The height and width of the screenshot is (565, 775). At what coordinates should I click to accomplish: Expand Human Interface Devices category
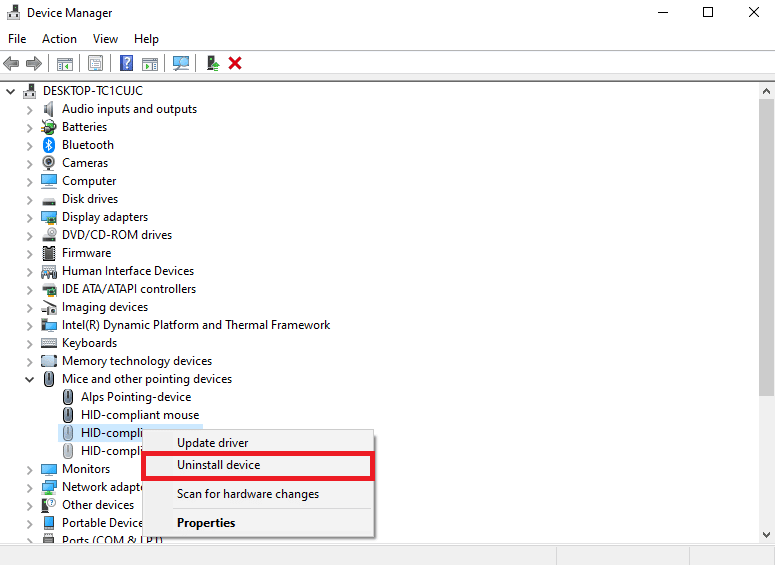tap(30, 272)
